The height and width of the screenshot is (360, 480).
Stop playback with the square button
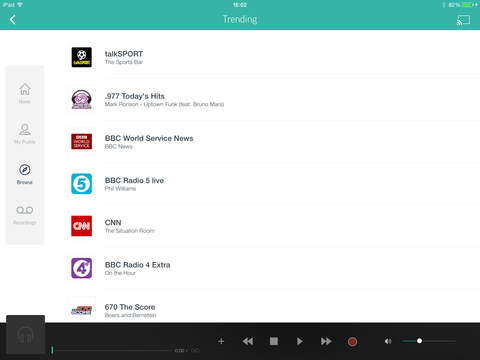coord(274,341)
